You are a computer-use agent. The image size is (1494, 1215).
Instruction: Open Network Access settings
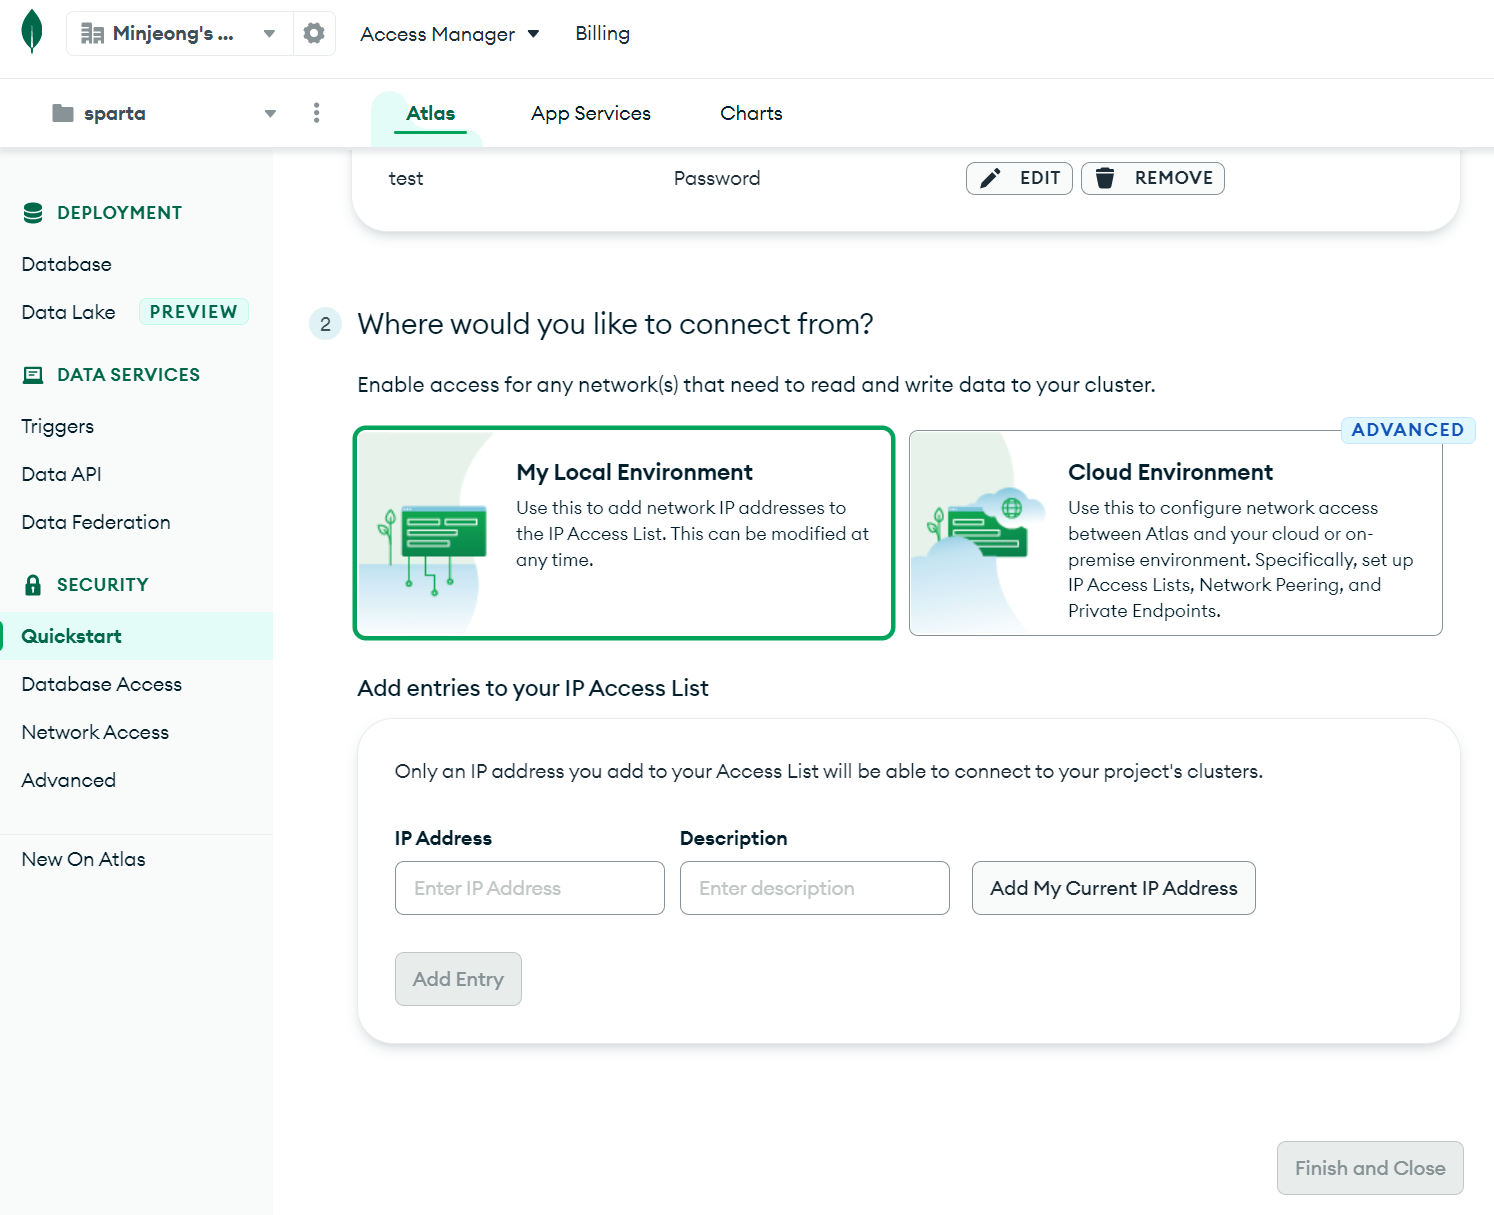[95, 732]
